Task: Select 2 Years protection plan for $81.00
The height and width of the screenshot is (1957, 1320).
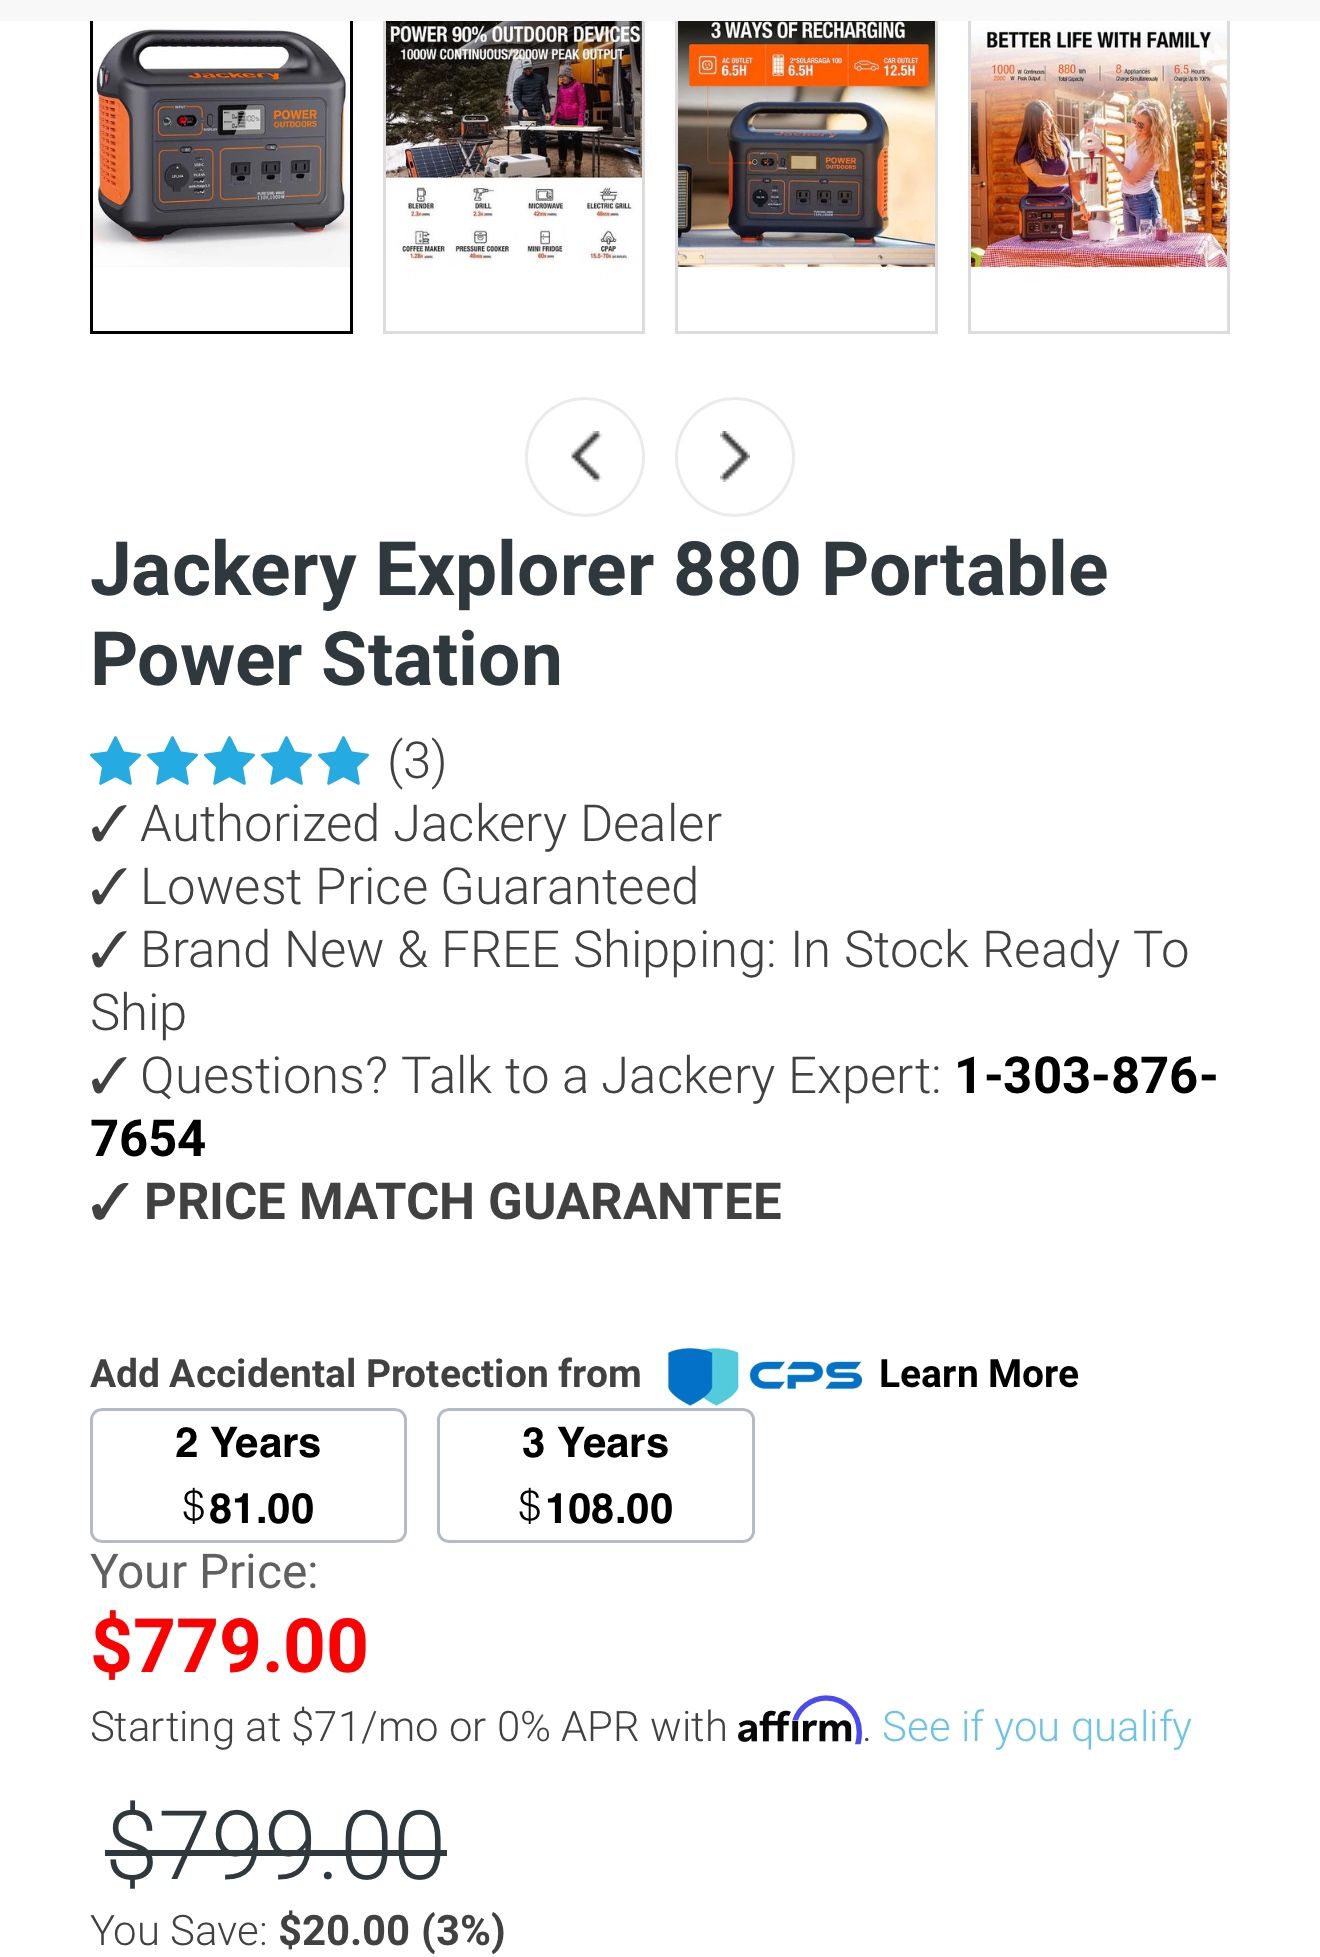Action: click(248, 1475)
